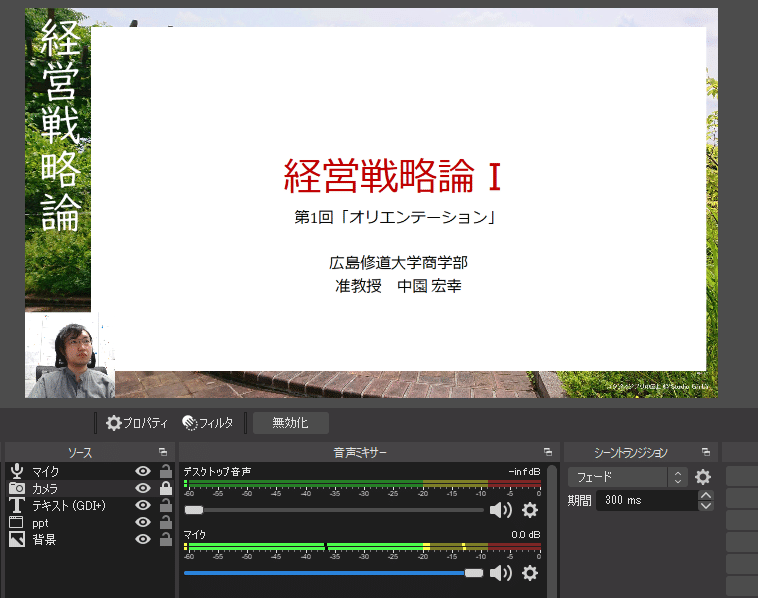Image resolution: width=758 pixels, height=598 pixels.
Task: Select the ppt window capture icon
Action: tap(16, 522)
